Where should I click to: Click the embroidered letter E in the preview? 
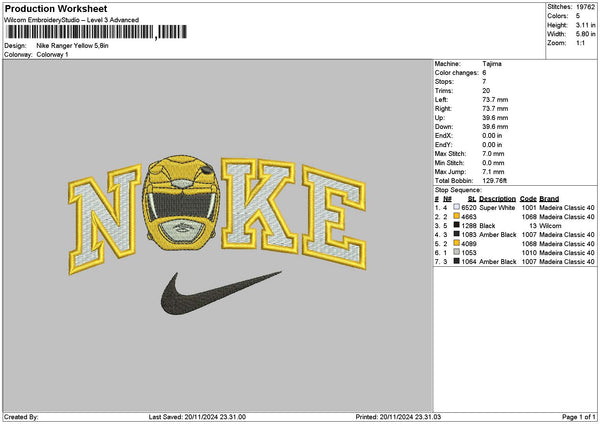point(334,217)
